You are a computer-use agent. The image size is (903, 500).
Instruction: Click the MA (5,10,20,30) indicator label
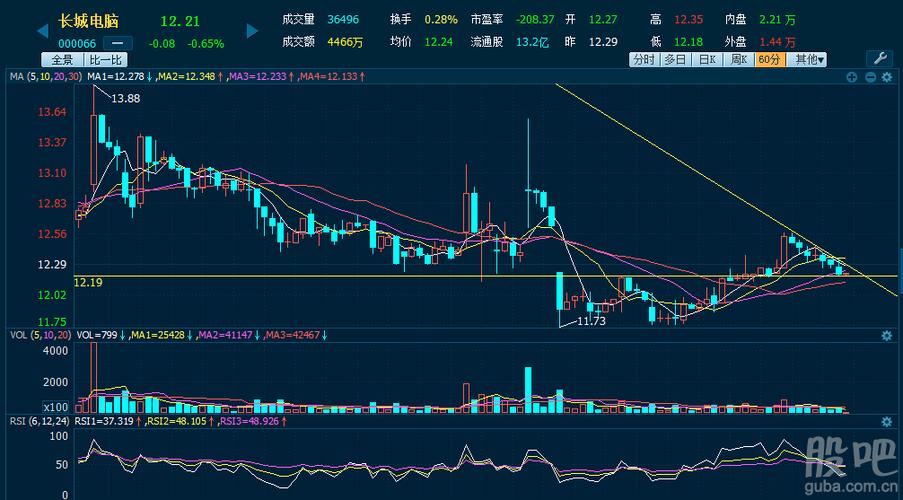coord(47,77)
